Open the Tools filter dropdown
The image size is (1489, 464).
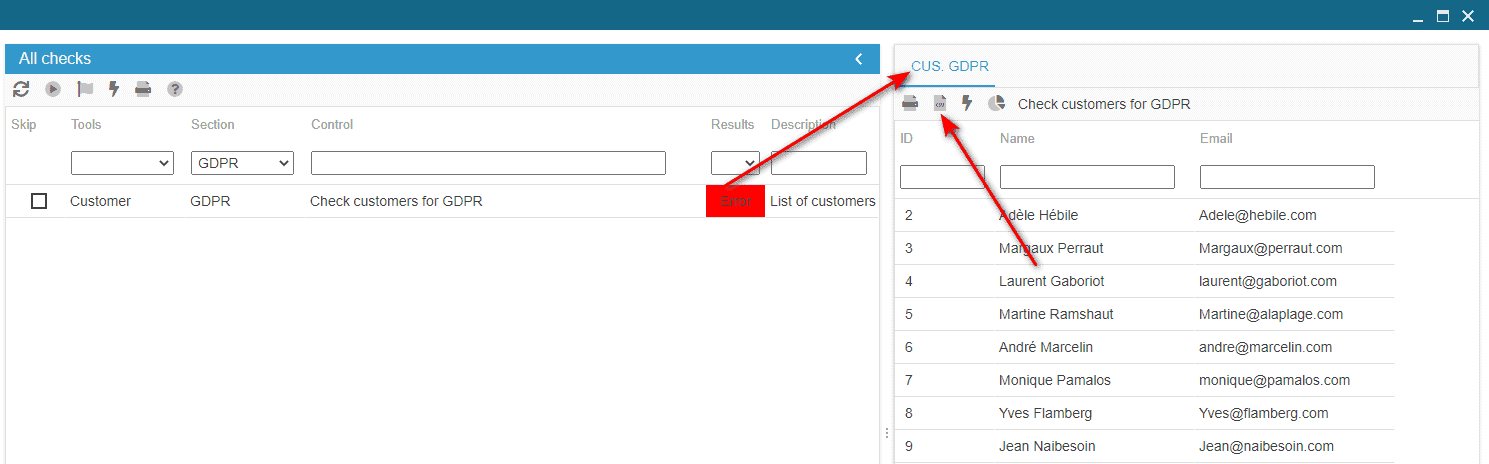coord(122,163)
